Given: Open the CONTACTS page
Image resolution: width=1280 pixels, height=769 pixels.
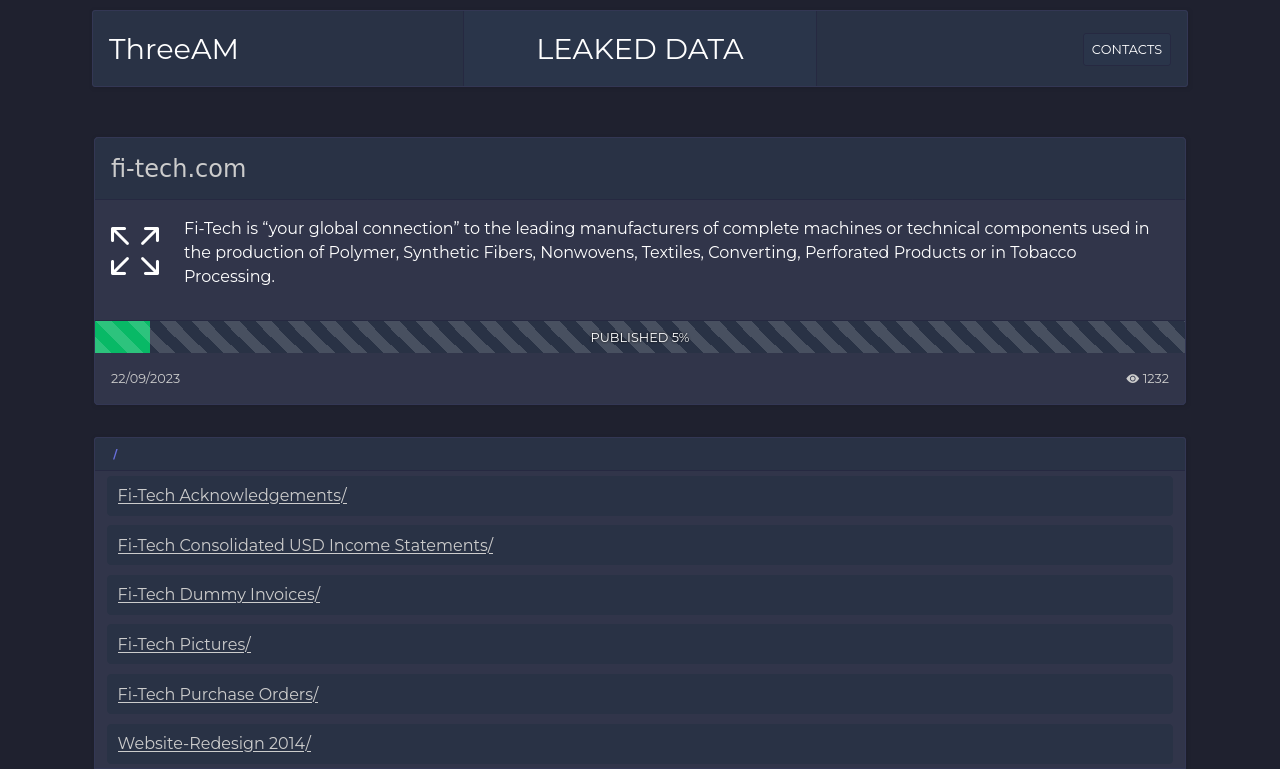Looking at the screenshot, I should 1126,50.
